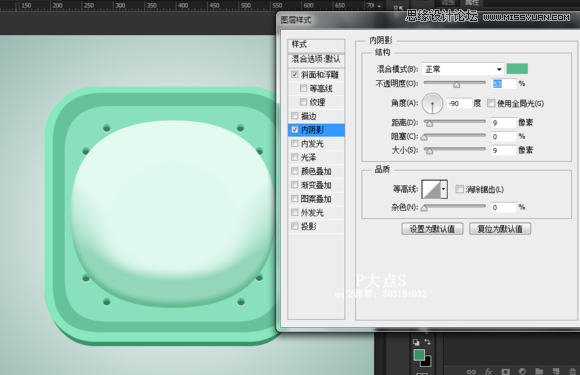Click the 距离 slider handle
The image size is (580, 375).
point(429,124)
